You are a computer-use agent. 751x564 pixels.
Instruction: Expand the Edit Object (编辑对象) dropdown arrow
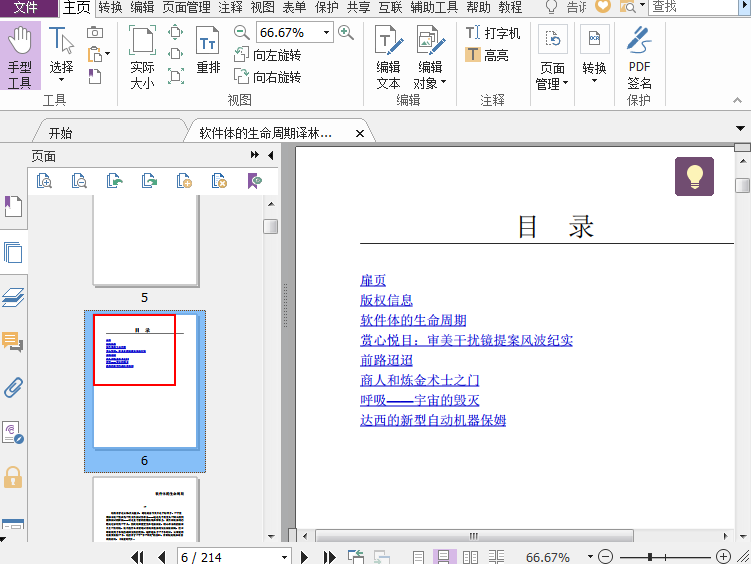pyautogui.click(x=444, y=82)
